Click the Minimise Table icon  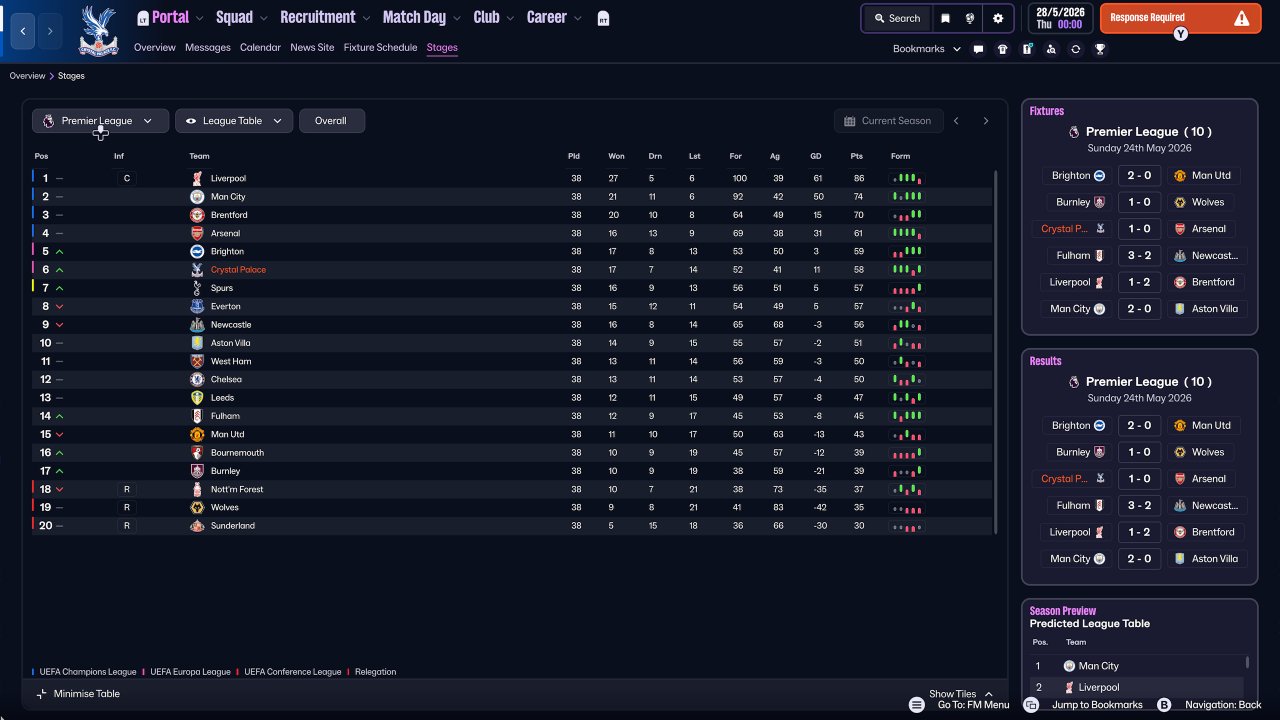(41, 694)
